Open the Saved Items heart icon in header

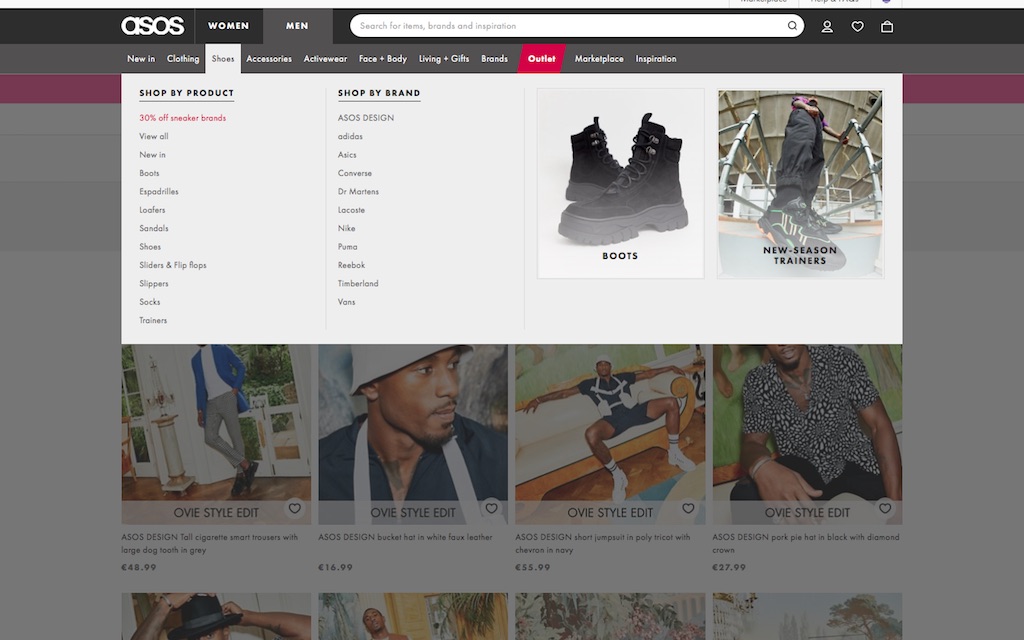point(857,27)
